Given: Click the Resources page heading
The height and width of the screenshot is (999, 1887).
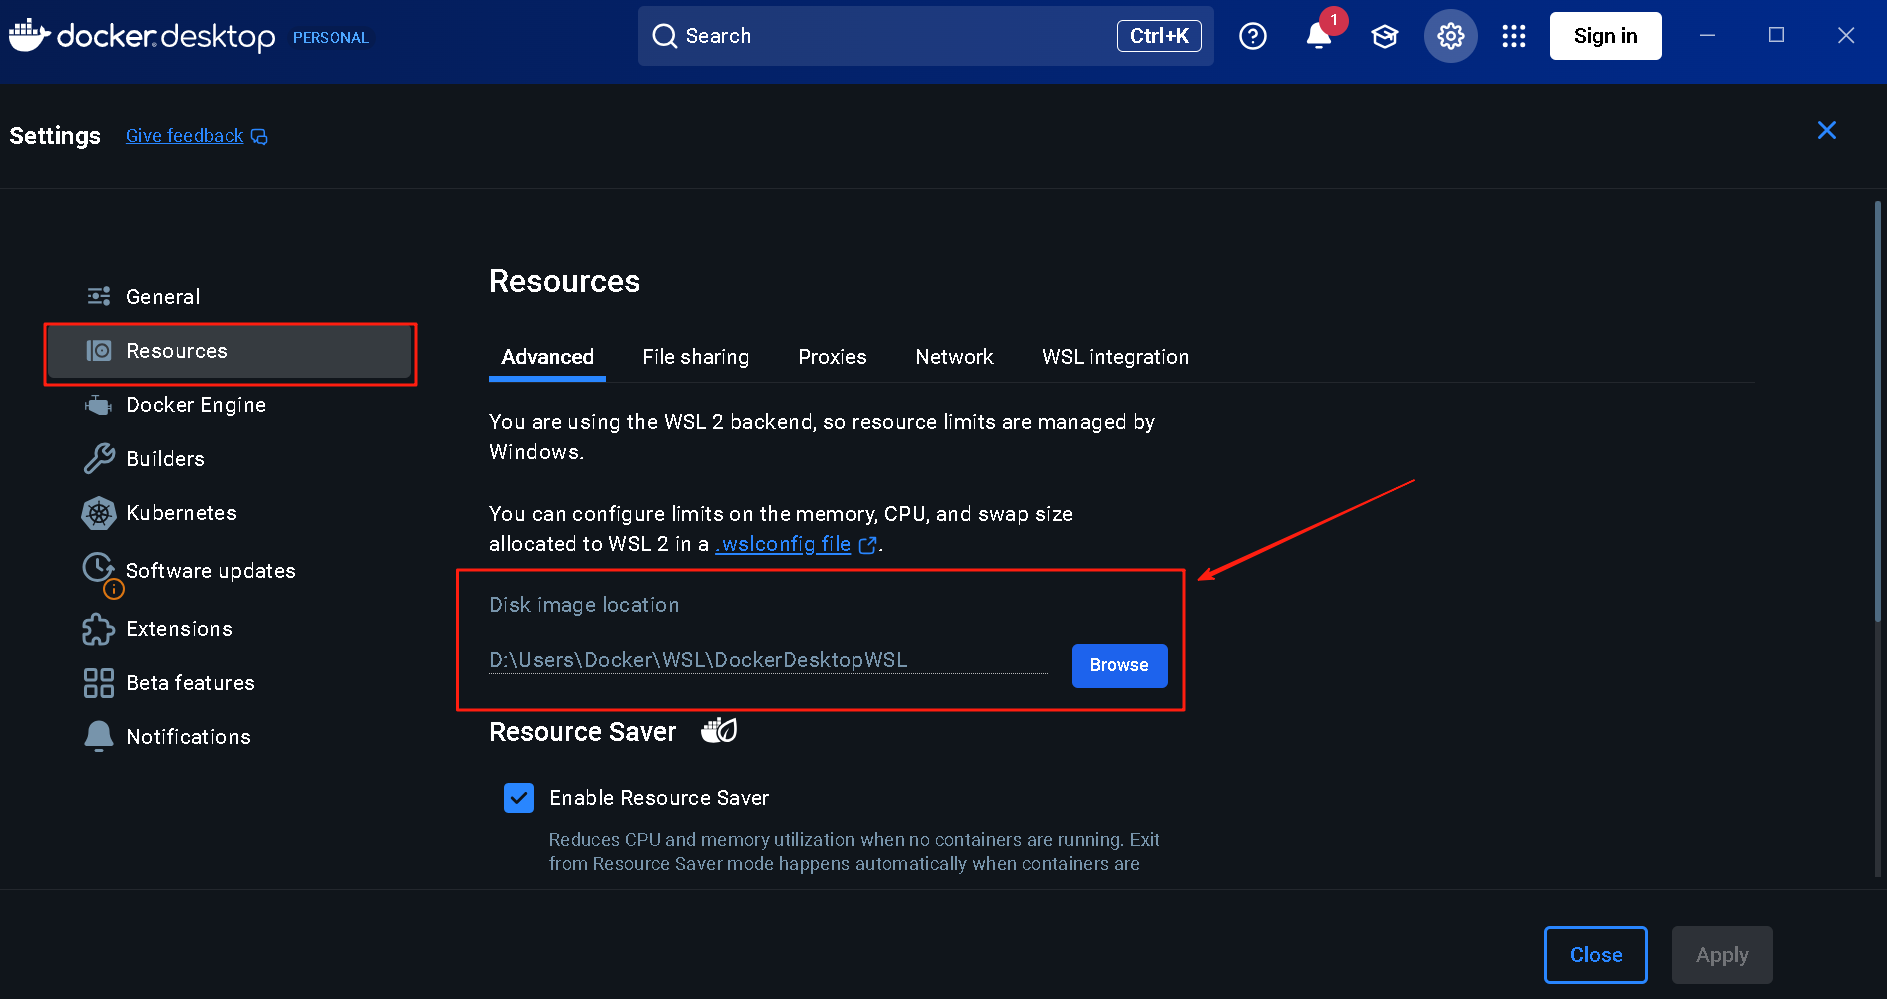Looking at the screenshot, I should tap(564, 281).
